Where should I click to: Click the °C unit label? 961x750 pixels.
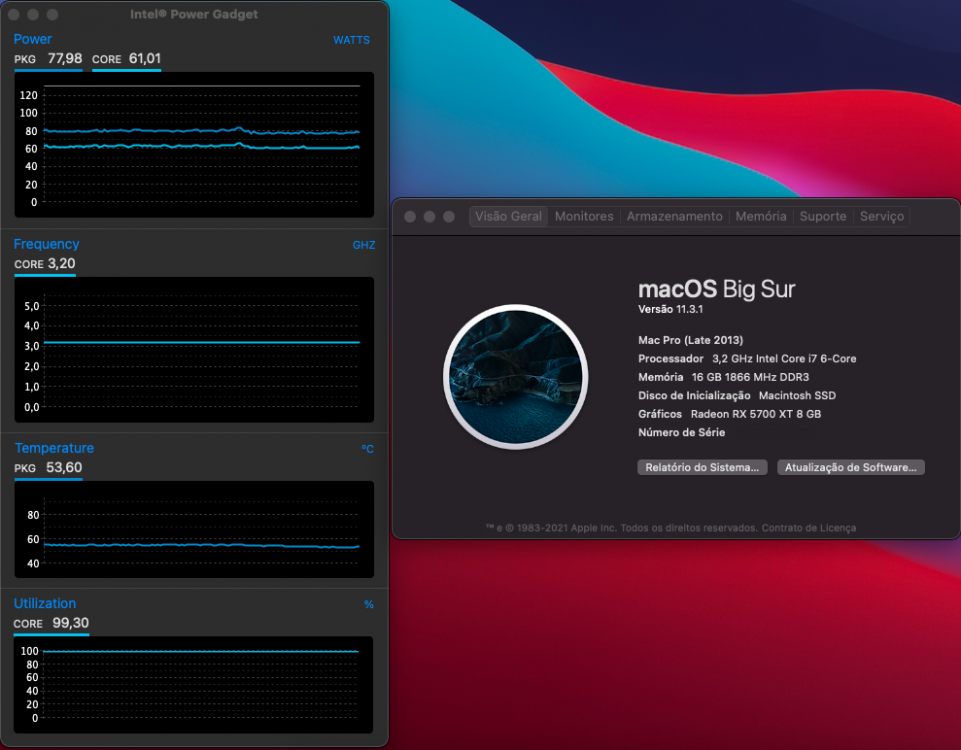[x=367, y=449]
